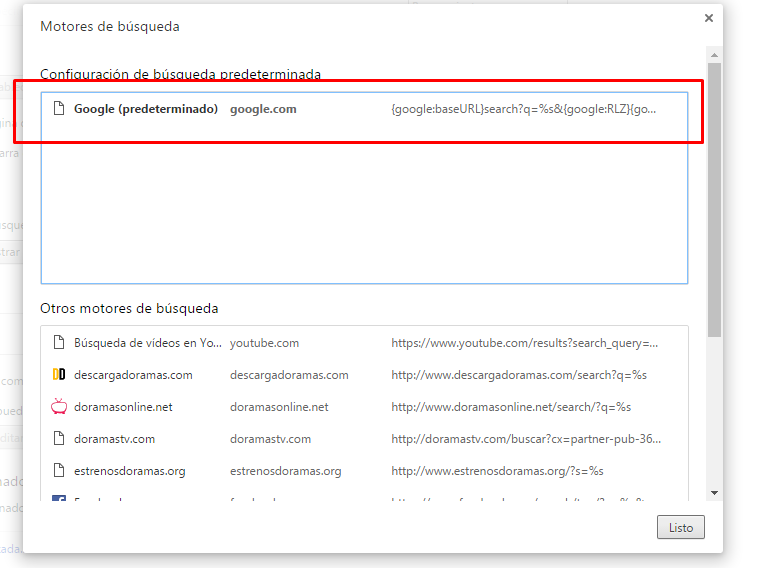Viewport: 761px width, 568px height.
Task: Select the descargadoramas.com engine name
Action: coord(133,375)
